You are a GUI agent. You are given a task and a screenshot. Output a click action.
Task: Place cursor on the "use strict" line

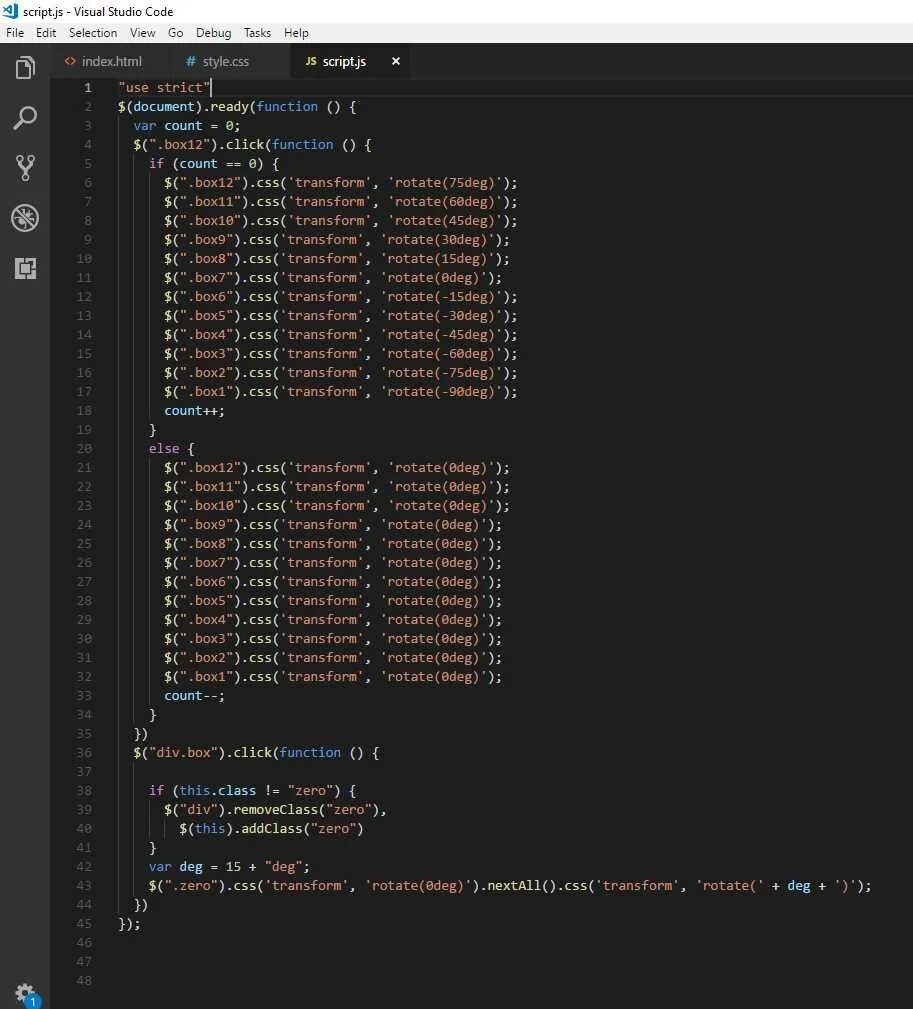click(165, 88)
